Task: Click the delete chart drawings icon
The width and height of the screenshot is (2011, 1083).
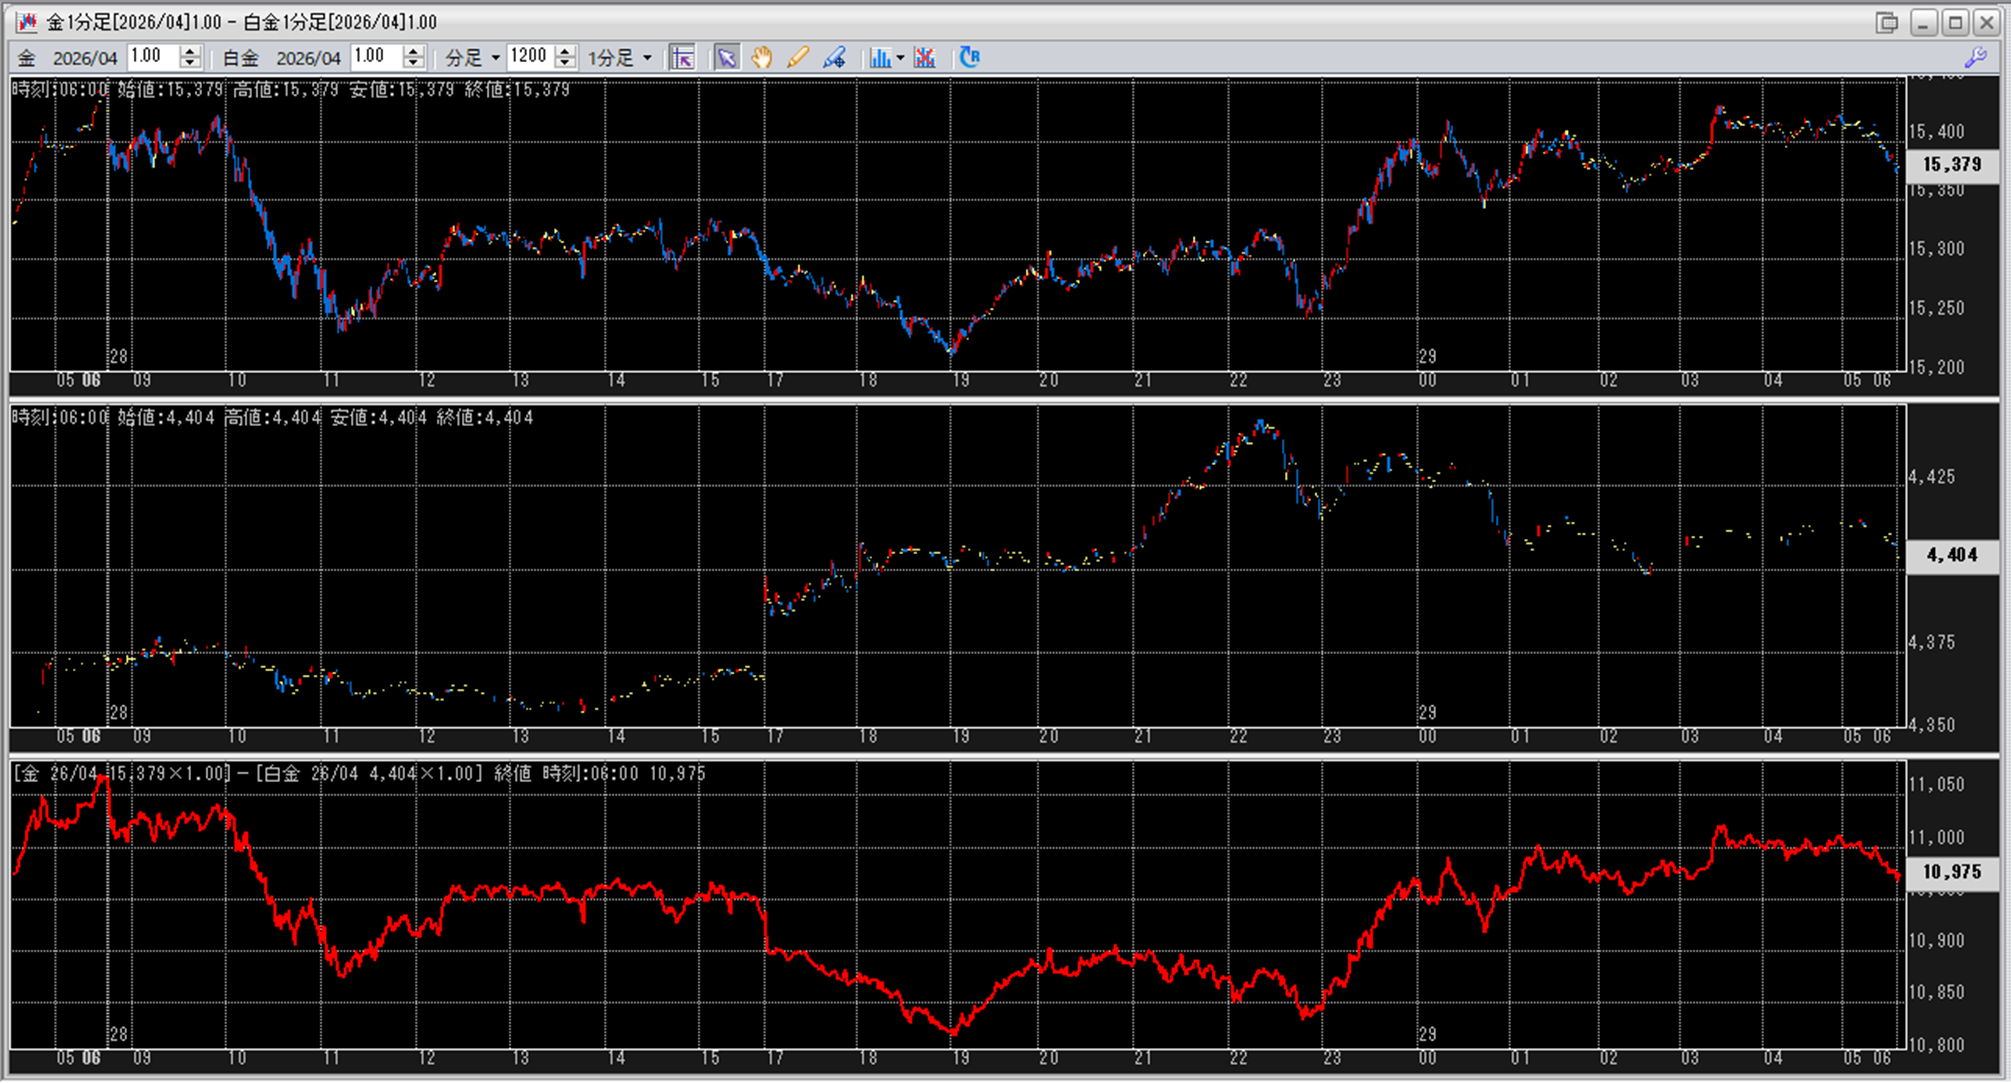Action: coord(925,57)
